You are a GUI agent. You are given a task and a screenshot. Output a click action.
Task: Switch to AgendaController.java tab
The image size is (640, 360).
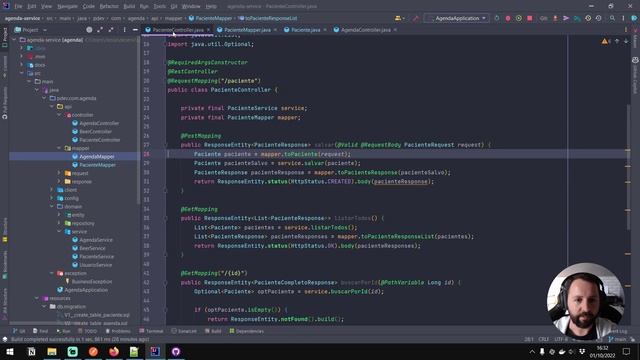point(365,30)
